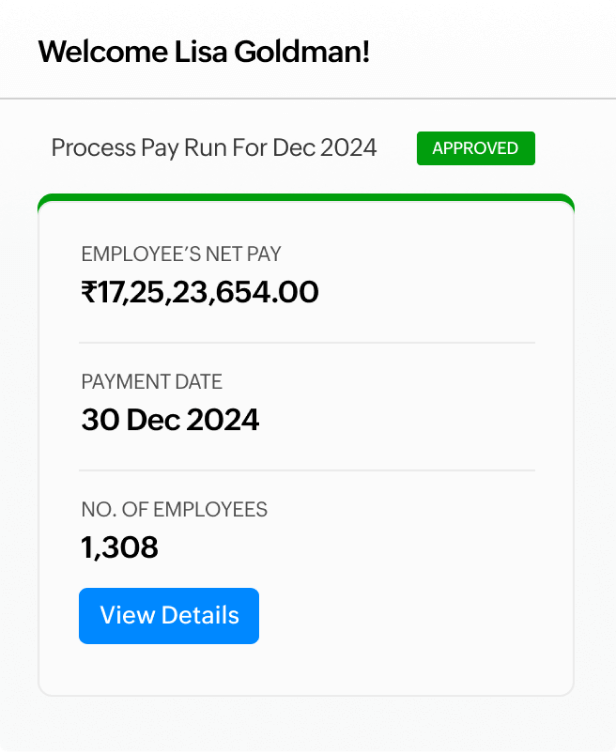Click the green top border of the pay card
Image resolution: width=616 pixels, height=752 pixels.
coord(306,198)
